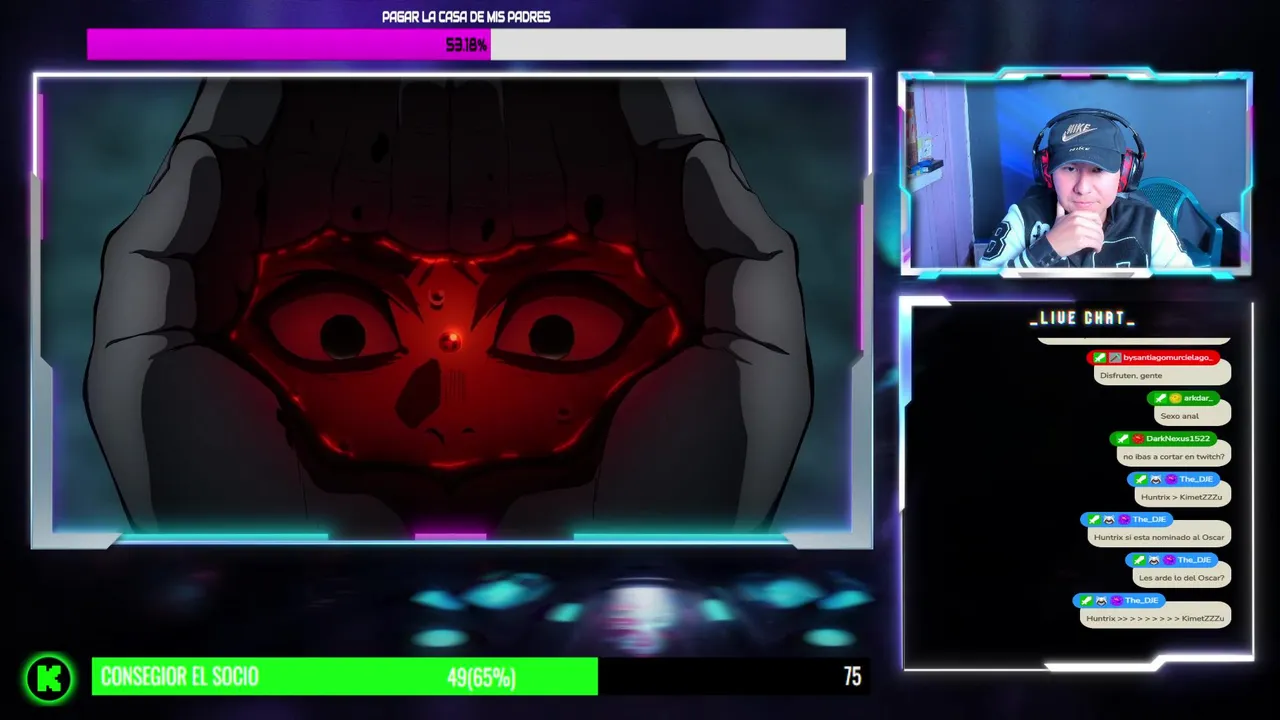The image size is (1280, 720).
Task: Click the 'Les arde lo del Oscar?' message
Action: pyautogui.click(x=1180, y=578)
